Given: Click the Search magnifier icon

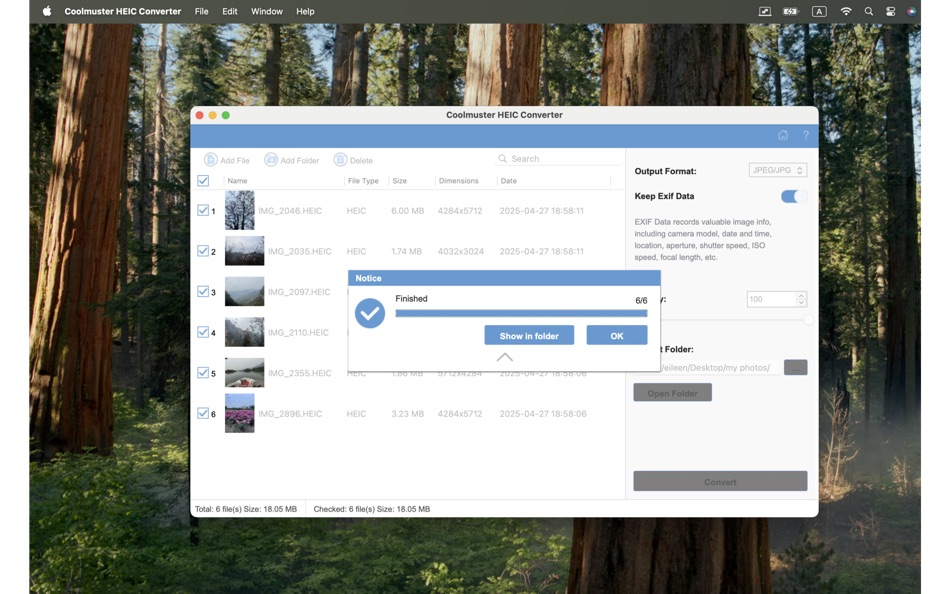Looking at the screenshot, I should pos(501,158).
